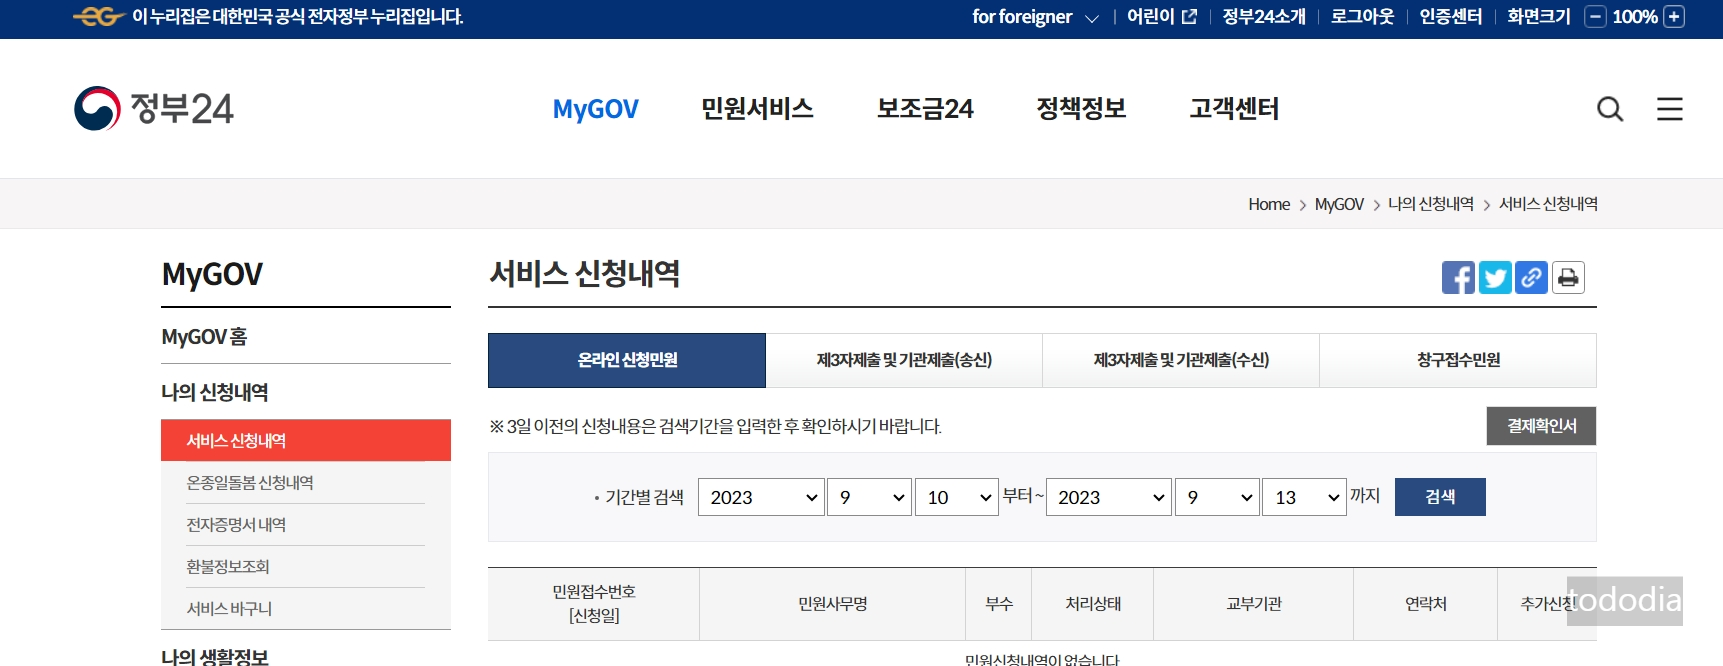Print this page icon
The image size is (1723, 666).
[1568, 278]
